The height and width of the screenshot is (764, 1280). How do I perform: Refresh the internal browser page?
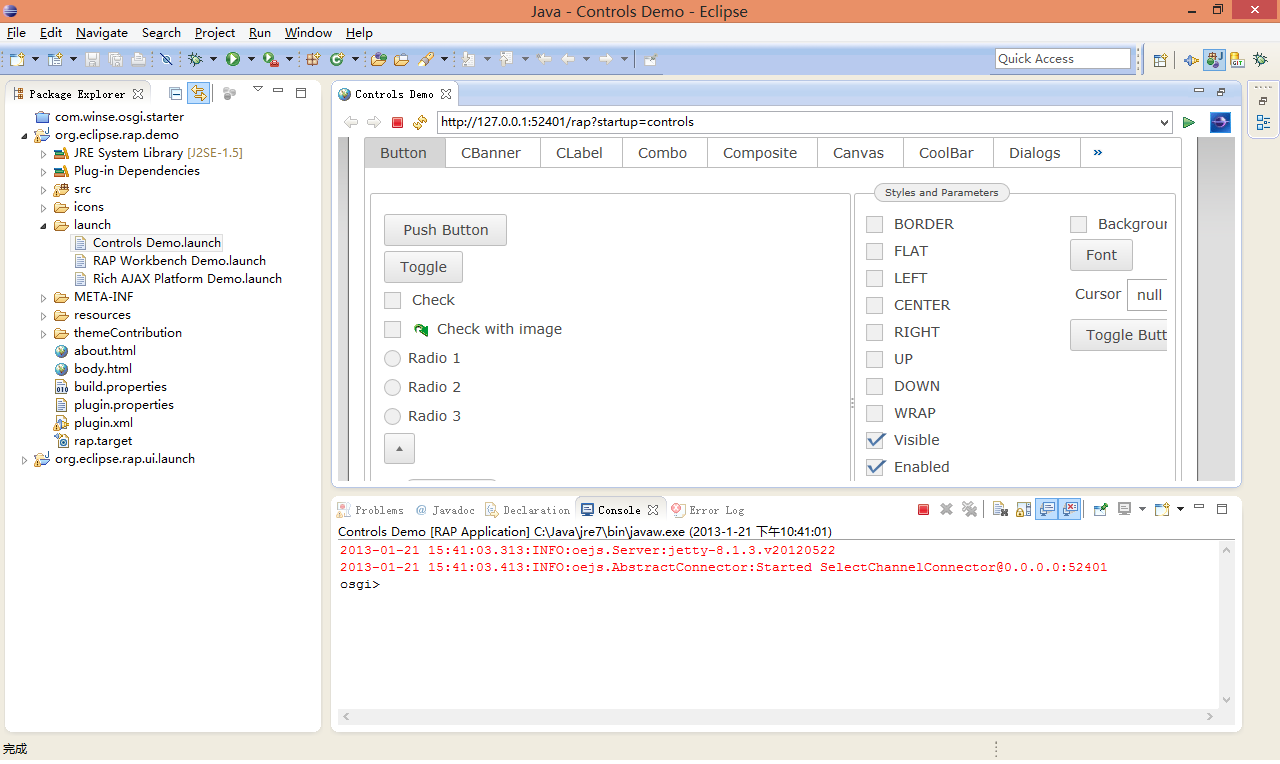(420, 122)
